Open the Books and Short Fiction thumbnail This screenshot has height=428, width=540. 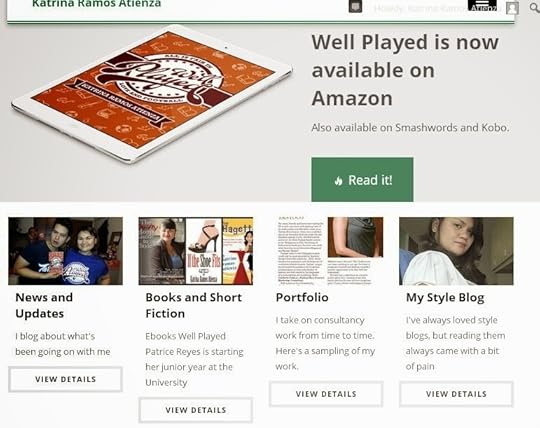pos(196,251)
